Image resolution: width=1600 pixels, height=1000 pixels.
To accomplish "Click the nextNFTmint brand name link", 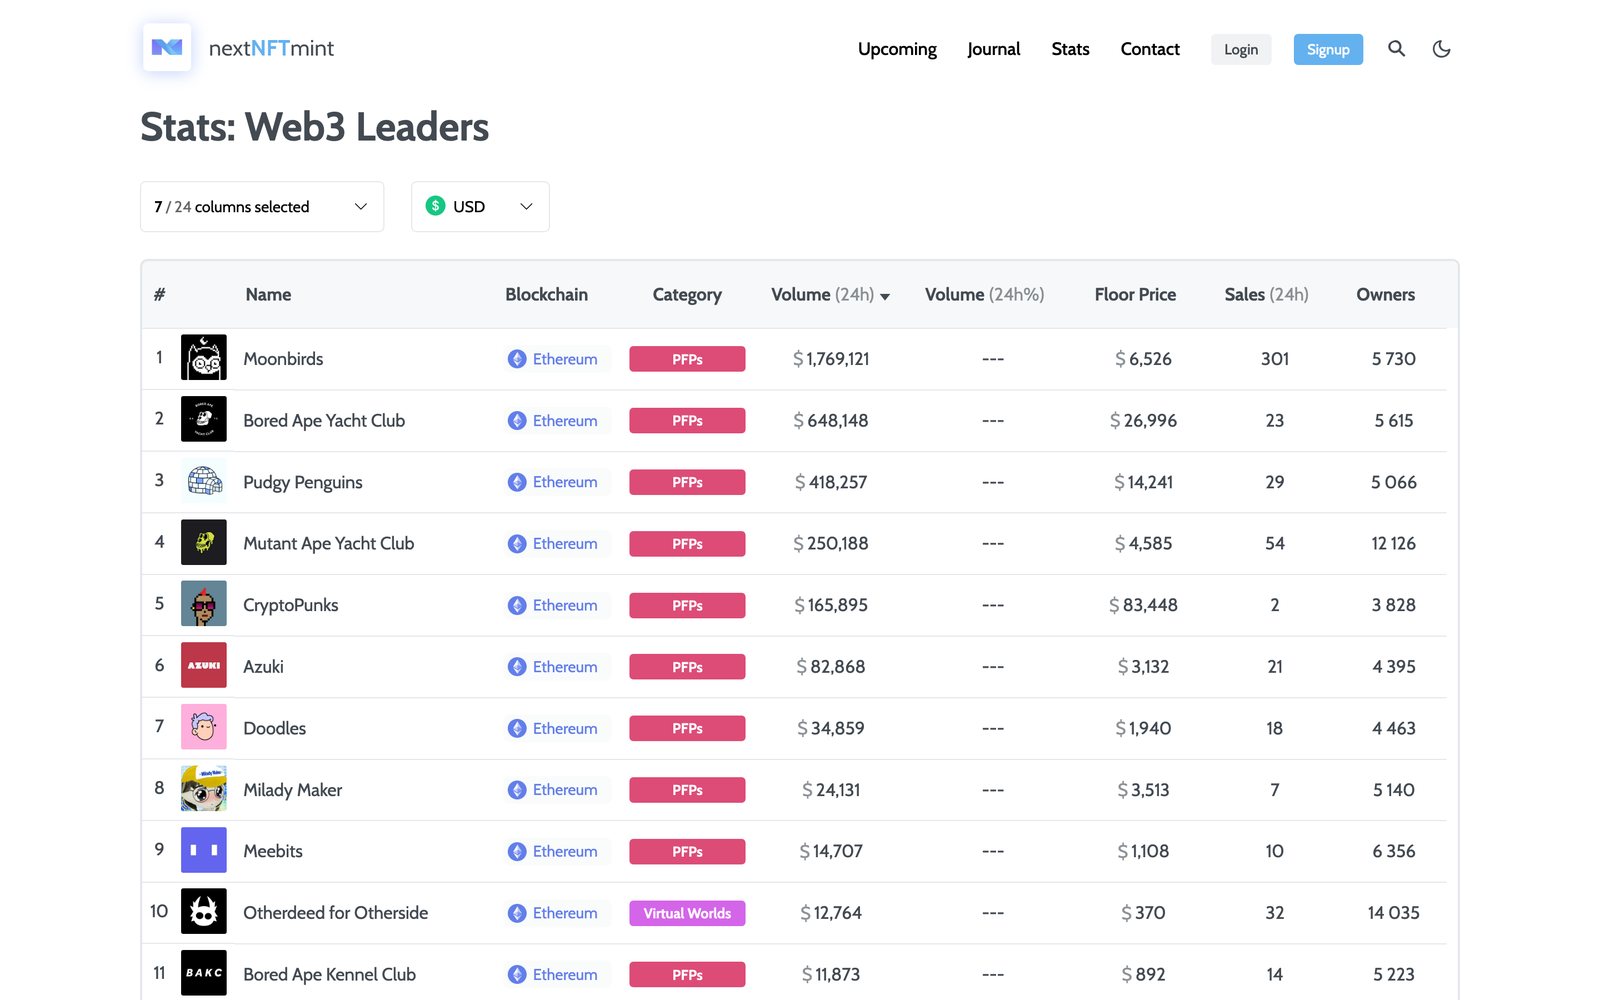I will coord(271,48).
